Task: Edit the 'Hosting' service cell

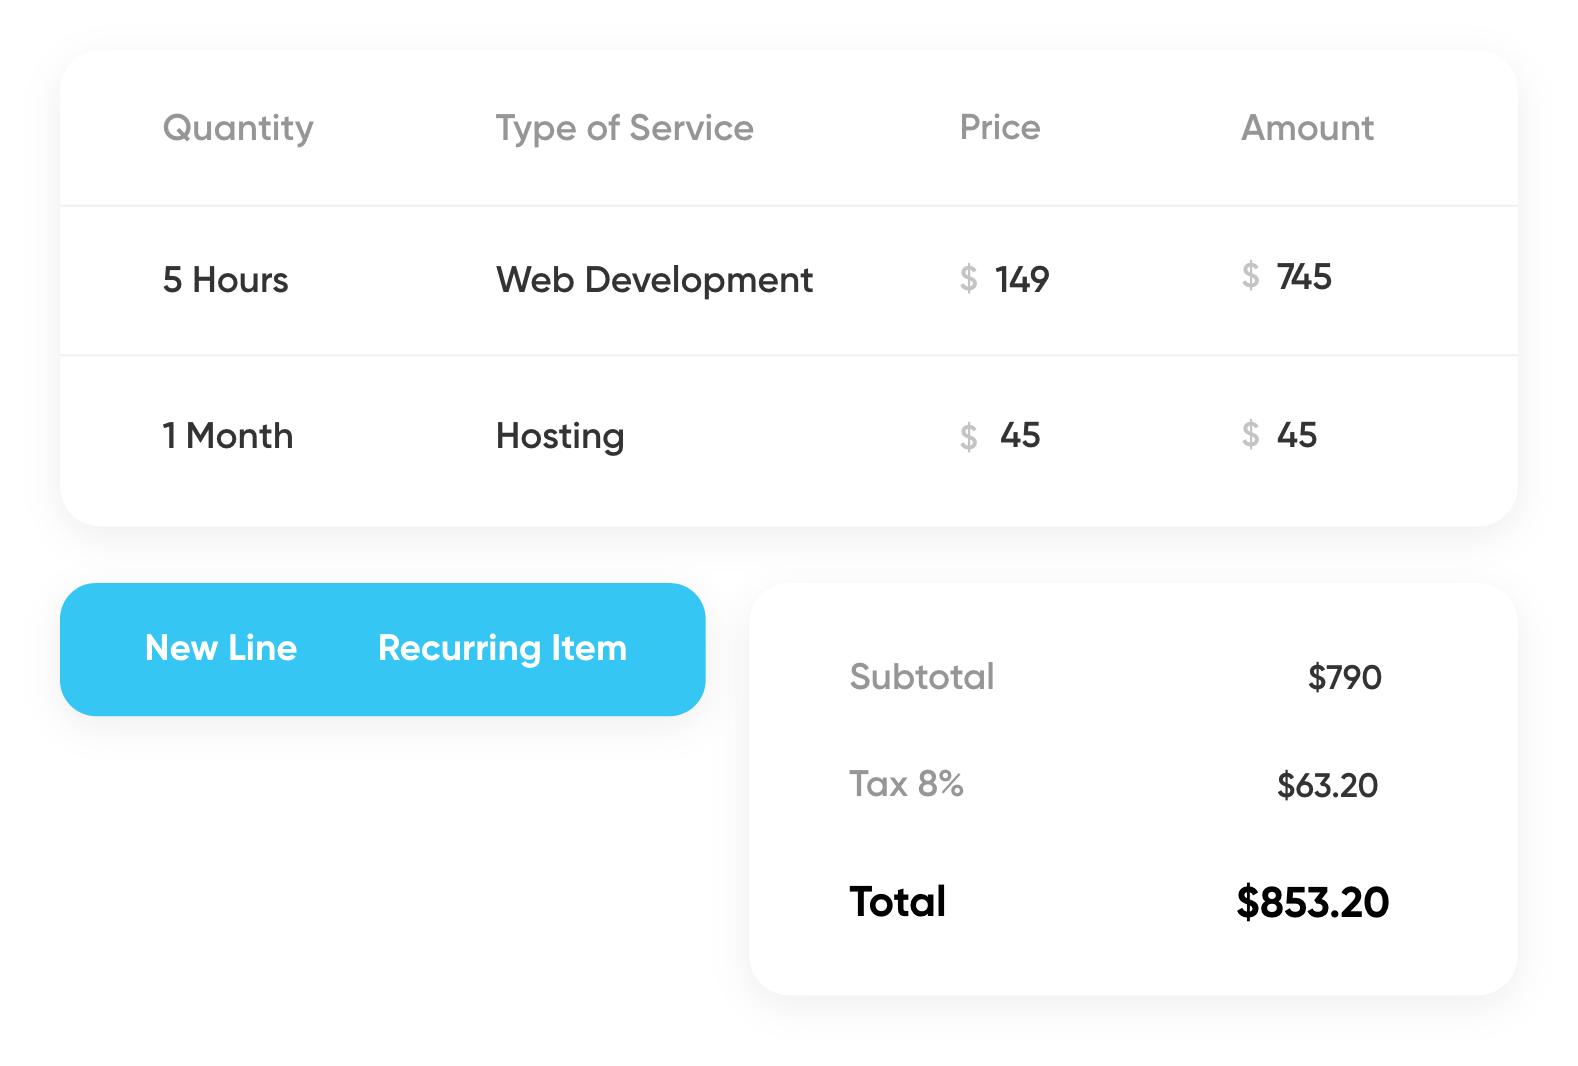Action: click(x=560, y=436)
